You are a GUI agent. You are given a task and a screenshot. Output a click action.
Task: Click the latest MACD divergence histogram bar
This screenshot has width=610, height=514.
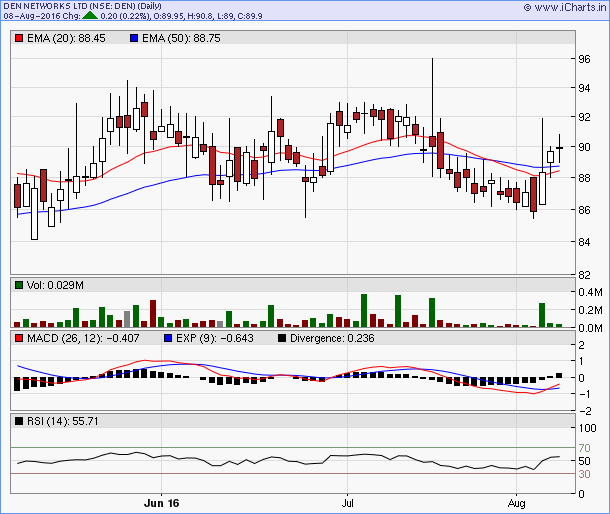[559, 375]
